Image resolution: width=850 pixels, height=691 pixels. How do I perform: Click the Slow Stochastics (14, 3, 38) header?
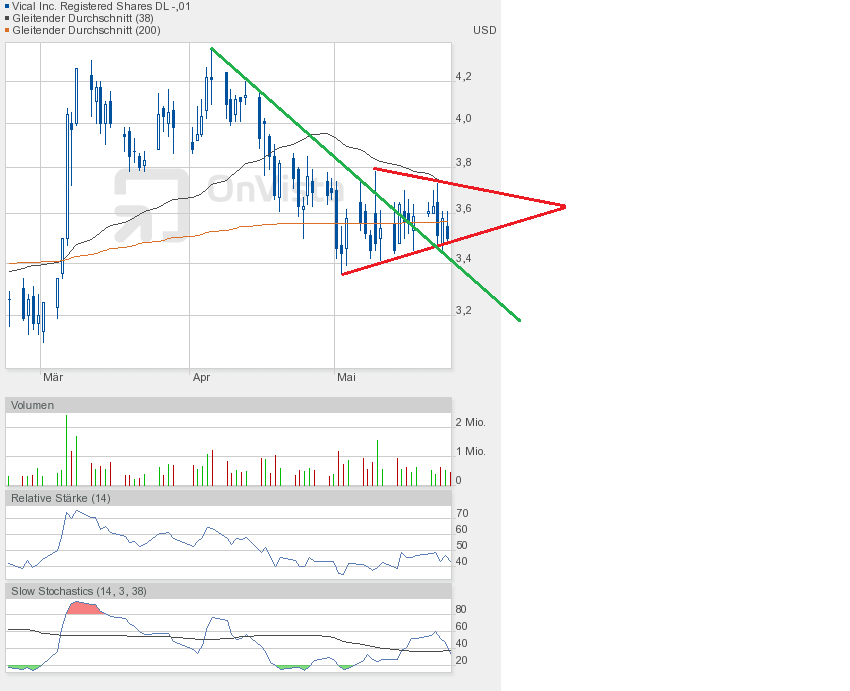(x=228, y=591)
